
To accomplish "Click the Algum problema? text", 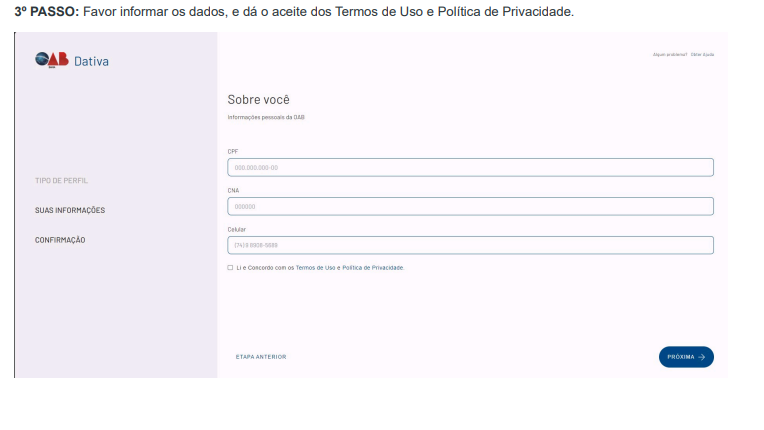I will click(669, 54).
